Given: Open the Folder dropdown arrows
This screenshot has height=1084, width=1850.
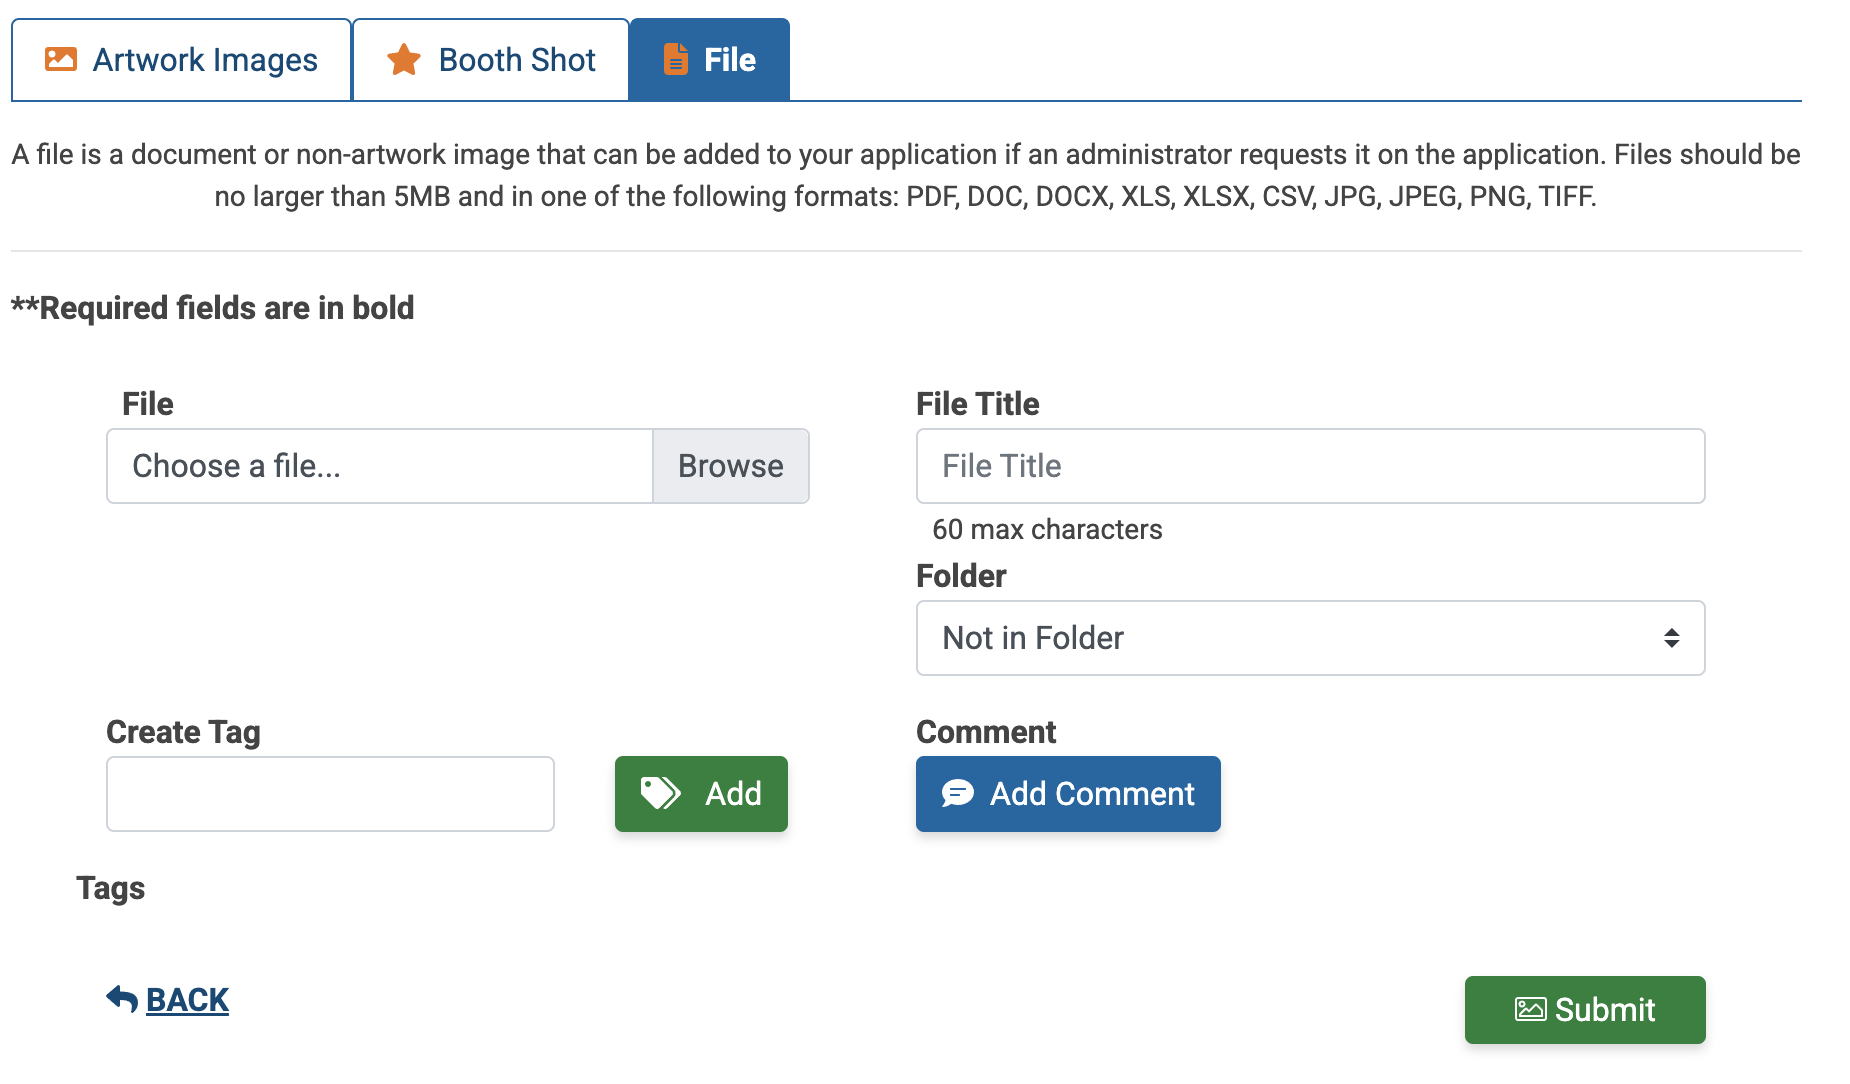Looking at the screenshot, I should pos(1671,638).
